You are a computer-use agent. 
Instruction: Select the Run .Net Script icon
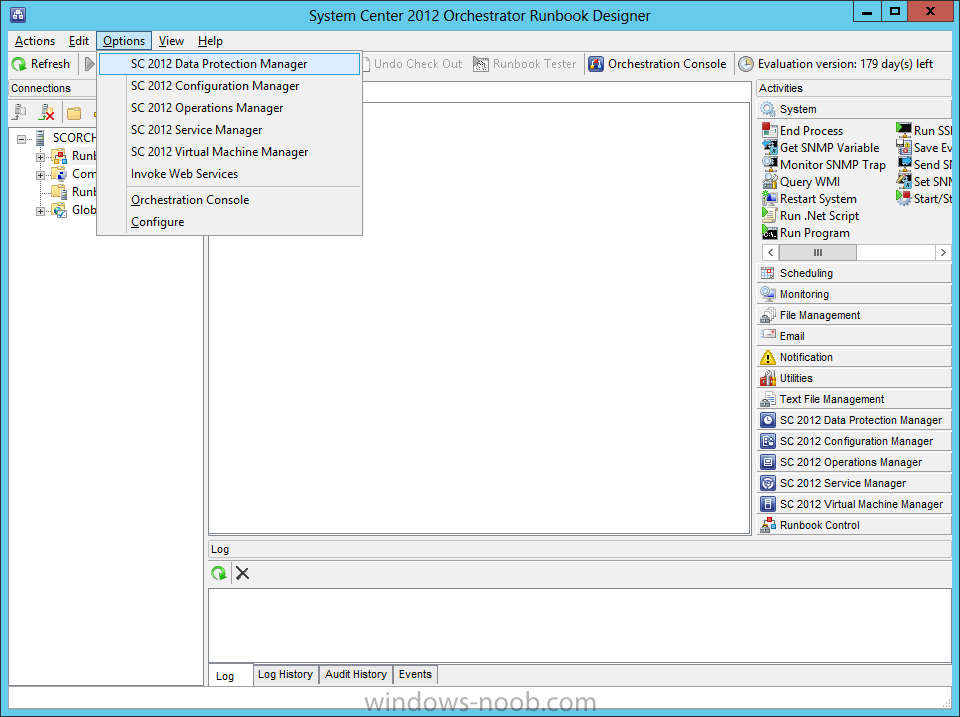click(x=769, y=216)
